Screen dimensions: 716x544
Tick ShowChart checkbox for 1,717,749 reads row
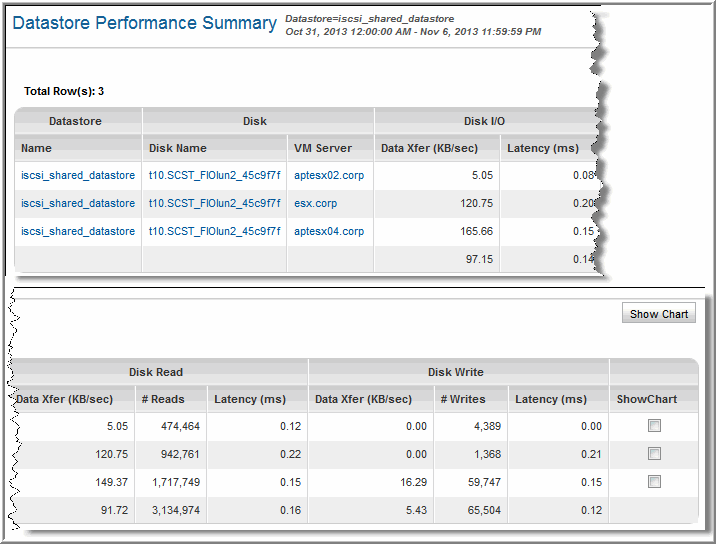point(654,482)
